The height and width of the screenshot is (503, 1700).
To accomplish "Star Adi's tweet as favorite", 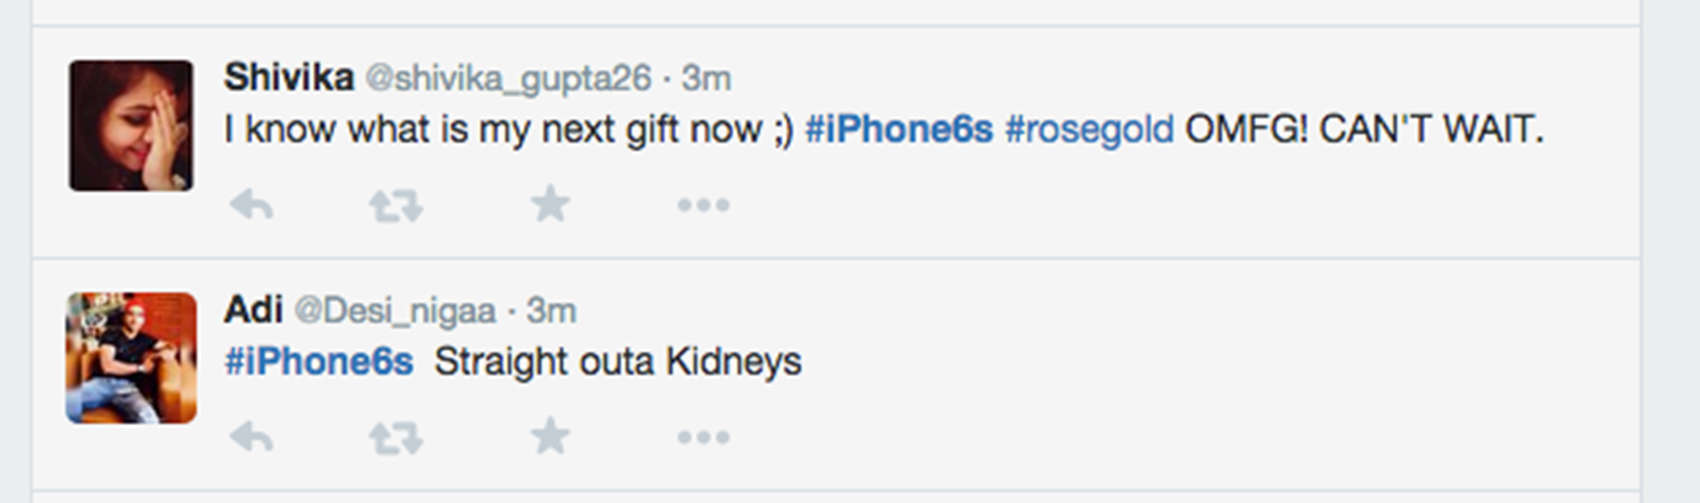I will tap(550, 436).
